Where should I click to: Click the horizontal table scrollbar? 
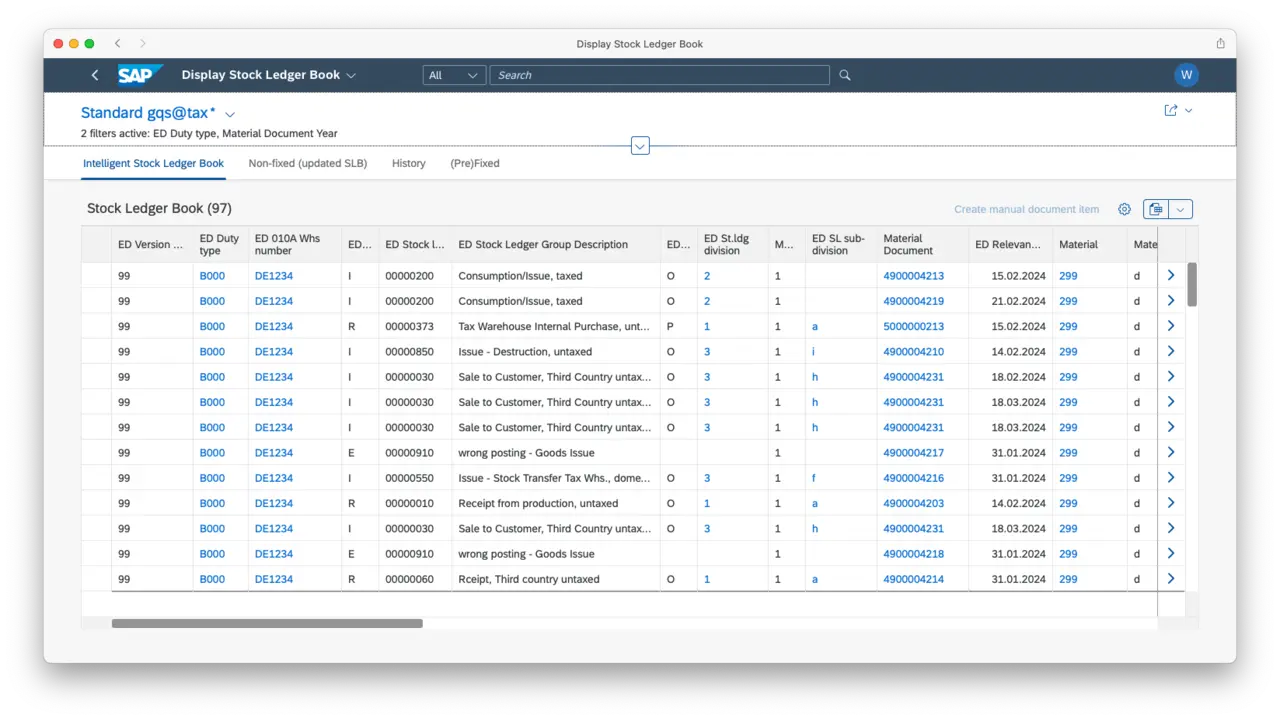pos(267,623)
